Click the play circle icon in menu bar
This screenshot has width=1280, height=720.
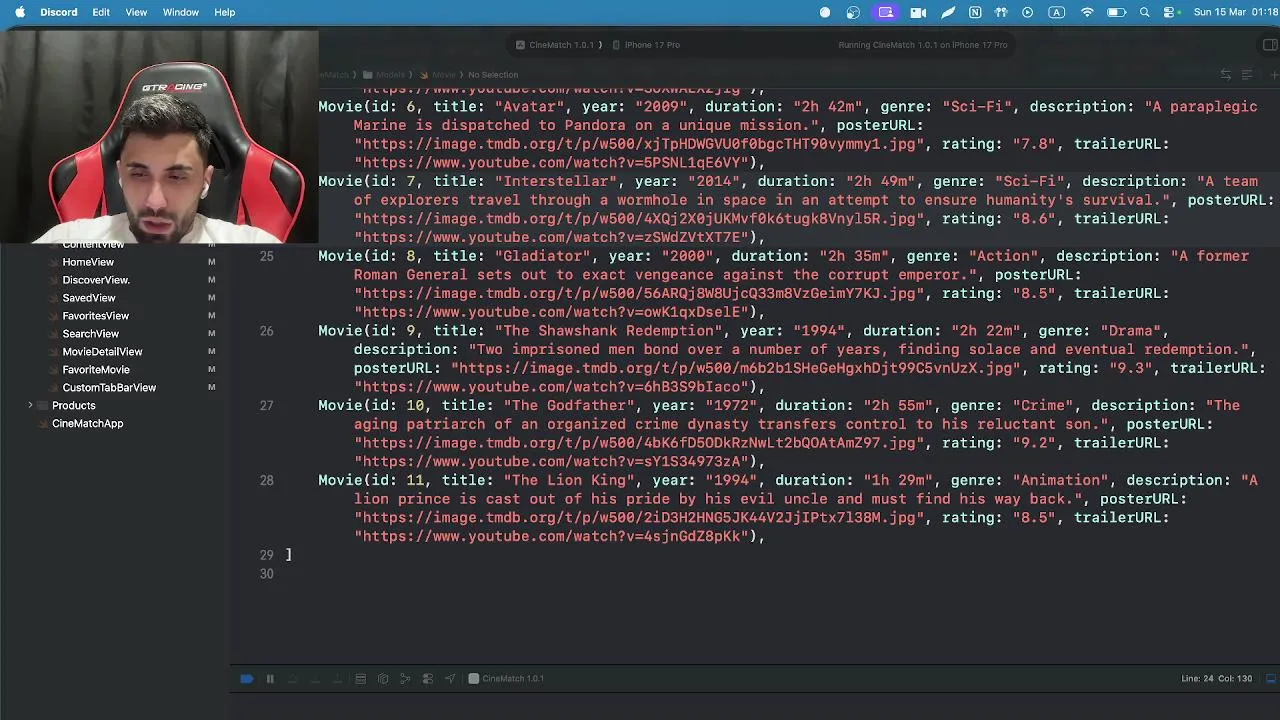tap(1027, 12)
